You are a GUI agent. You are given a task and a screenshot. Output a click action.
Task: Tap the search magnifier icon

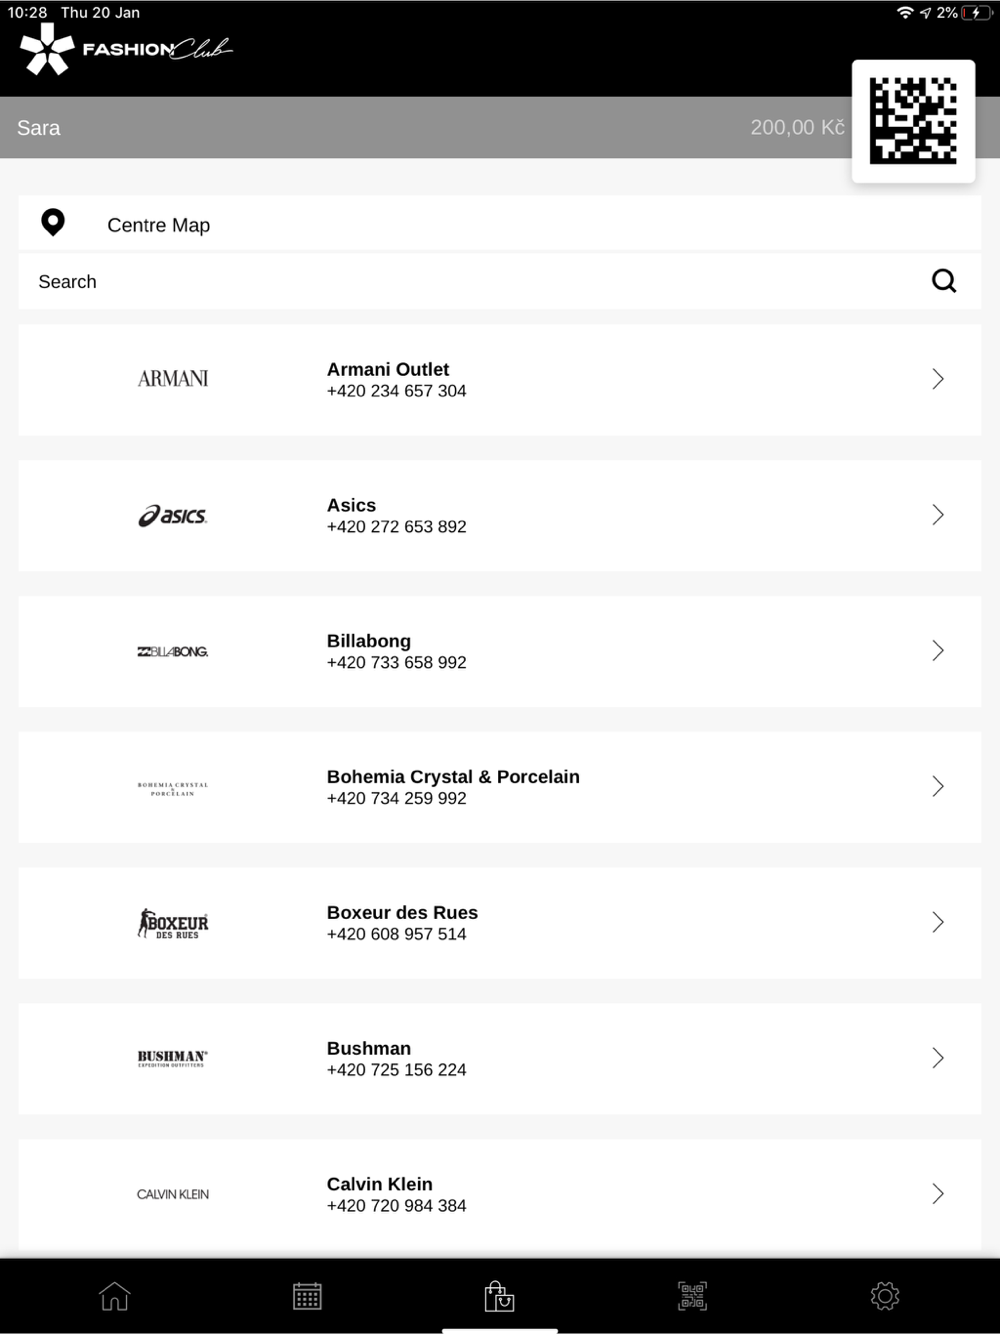coord(944,281)
